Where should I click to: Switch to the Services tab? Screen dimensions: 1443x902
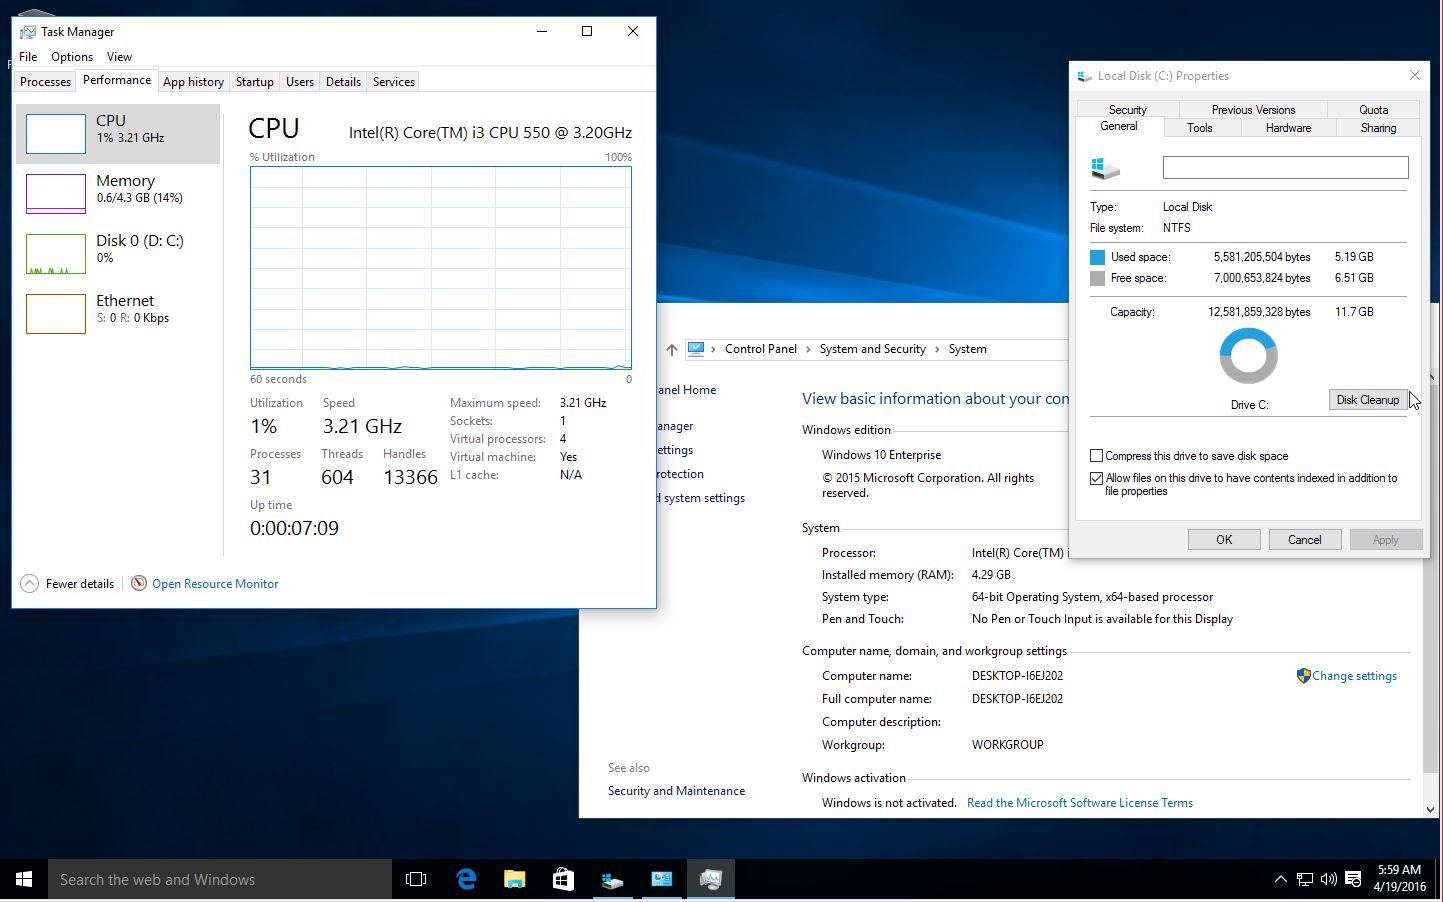click(x=394, y=82)
